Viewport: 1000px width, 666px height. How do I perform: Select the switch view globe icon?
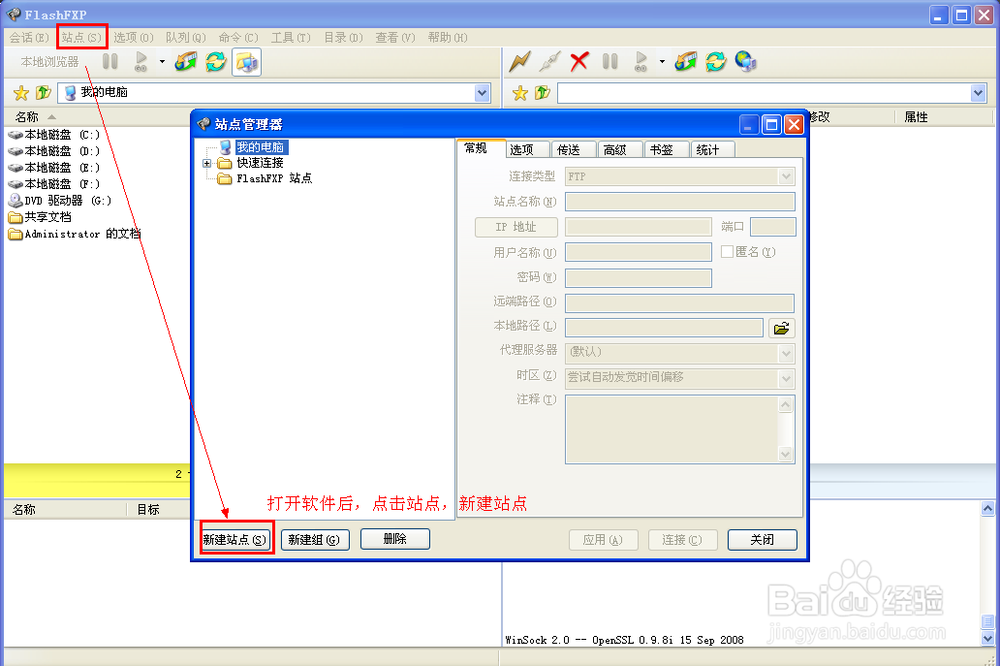pos(743,61)
